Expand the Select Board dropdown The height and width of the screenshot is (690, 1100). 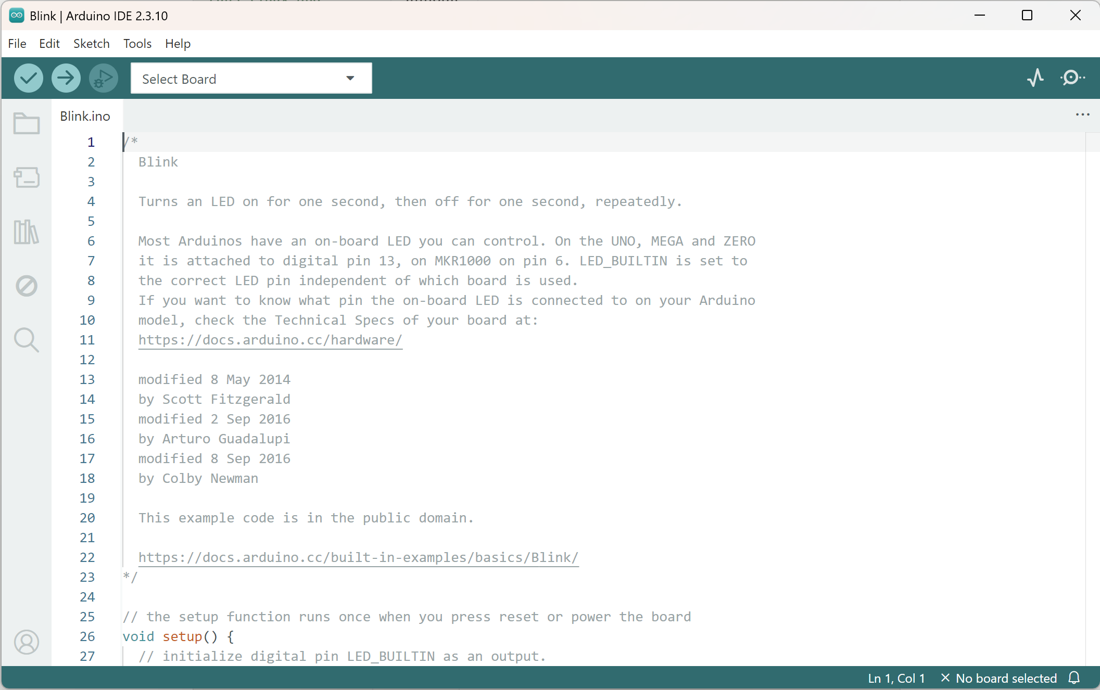(251, 79)
